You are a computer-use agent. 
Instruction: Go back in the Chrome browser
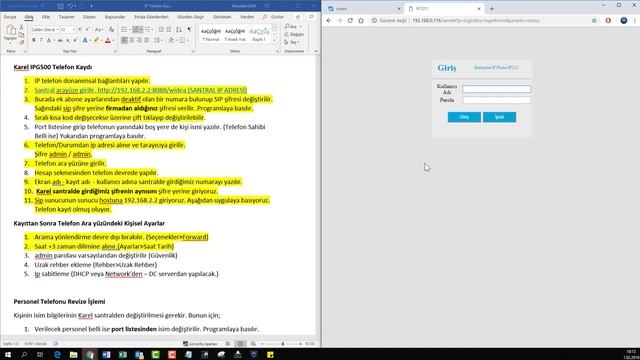329,20
